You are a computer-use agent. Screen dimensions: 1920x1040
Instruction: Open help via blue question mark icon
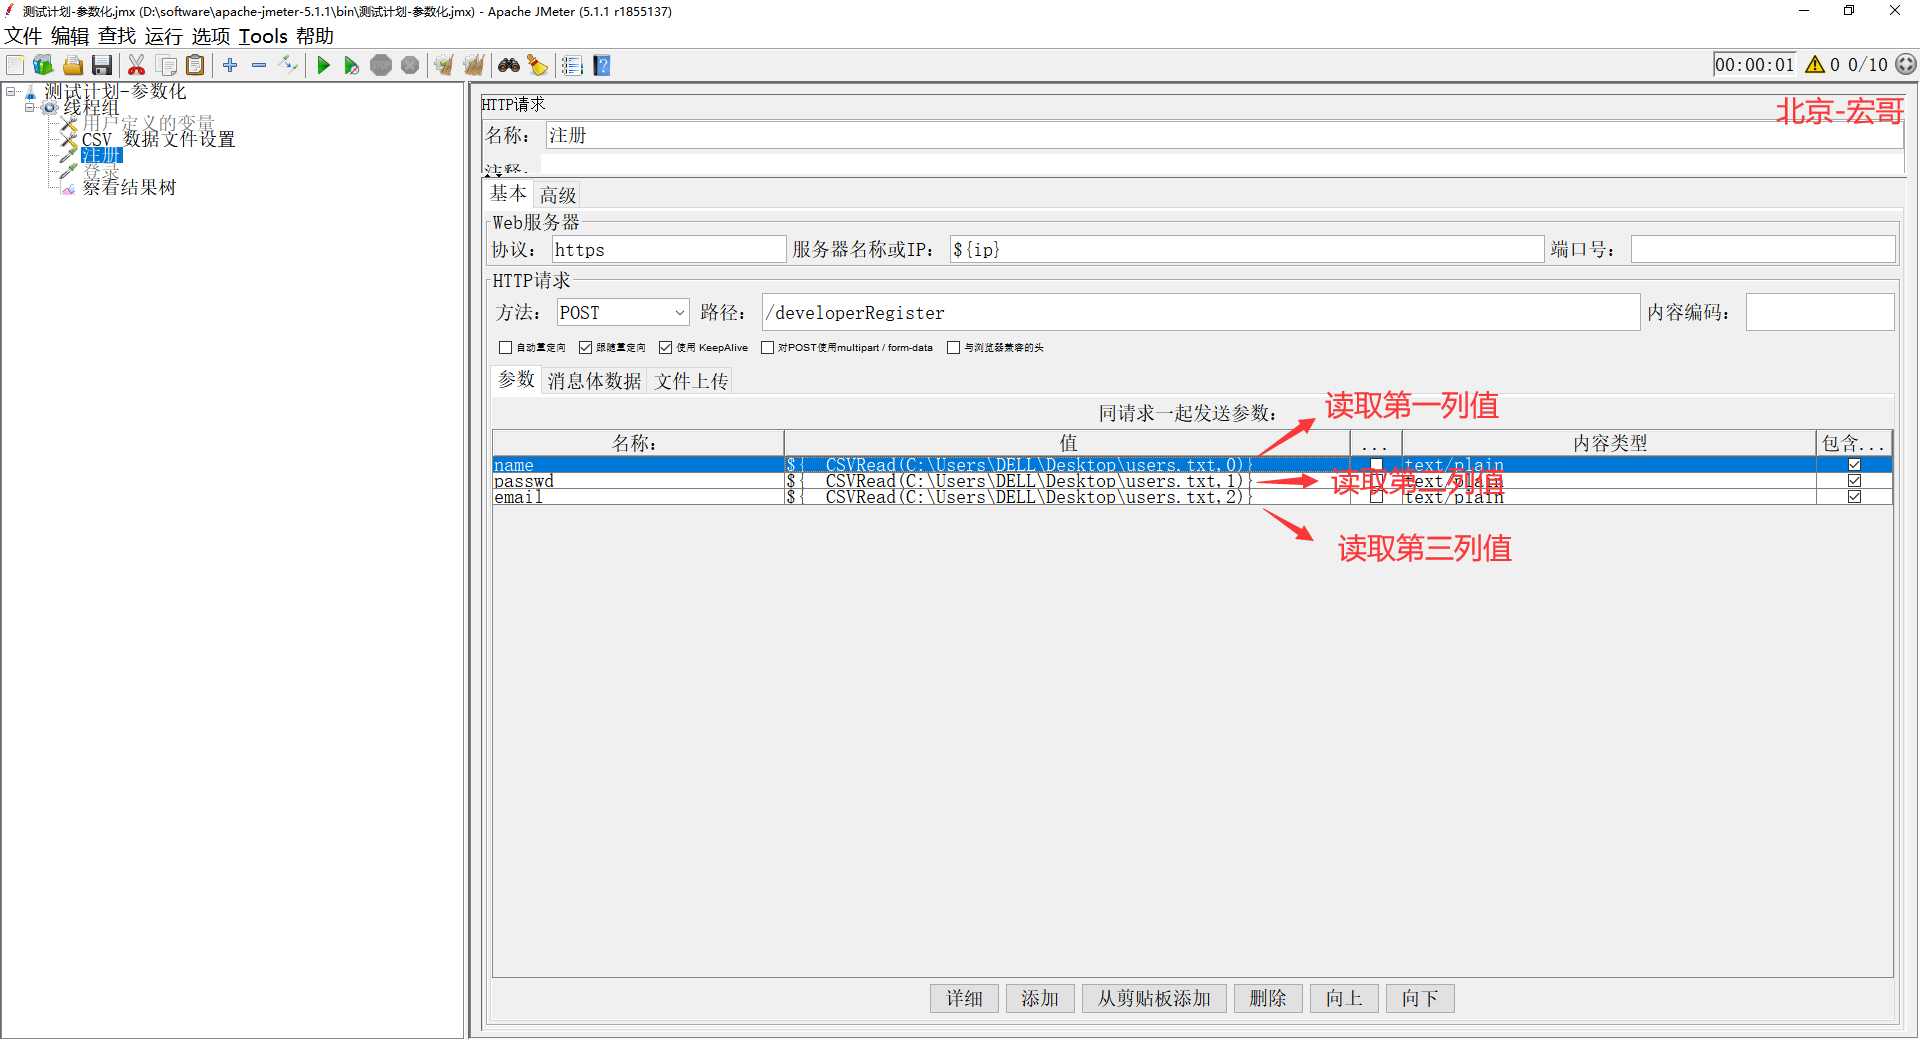pos(601,65)
